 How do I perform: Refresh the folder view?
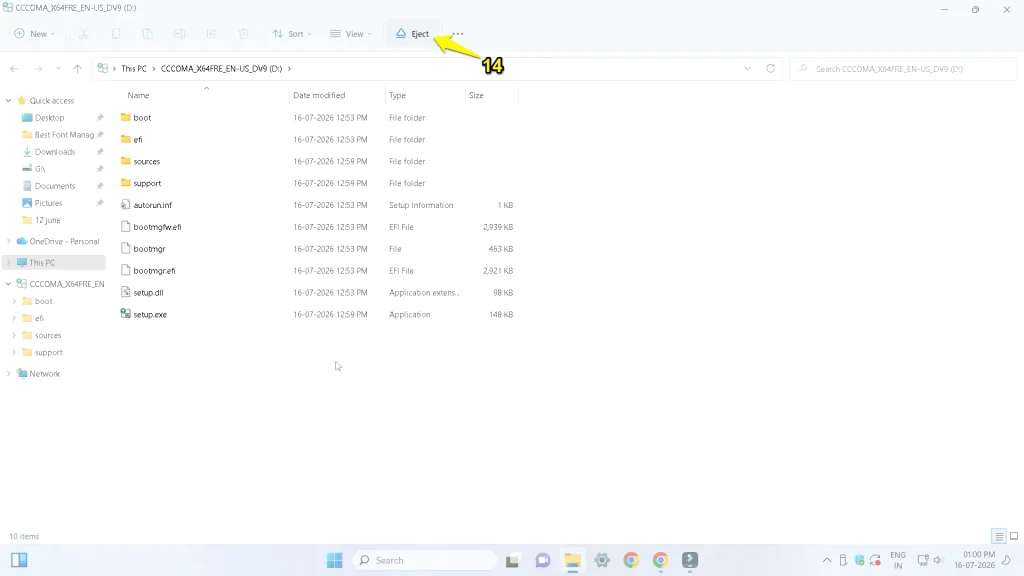[x=771, y=69]
